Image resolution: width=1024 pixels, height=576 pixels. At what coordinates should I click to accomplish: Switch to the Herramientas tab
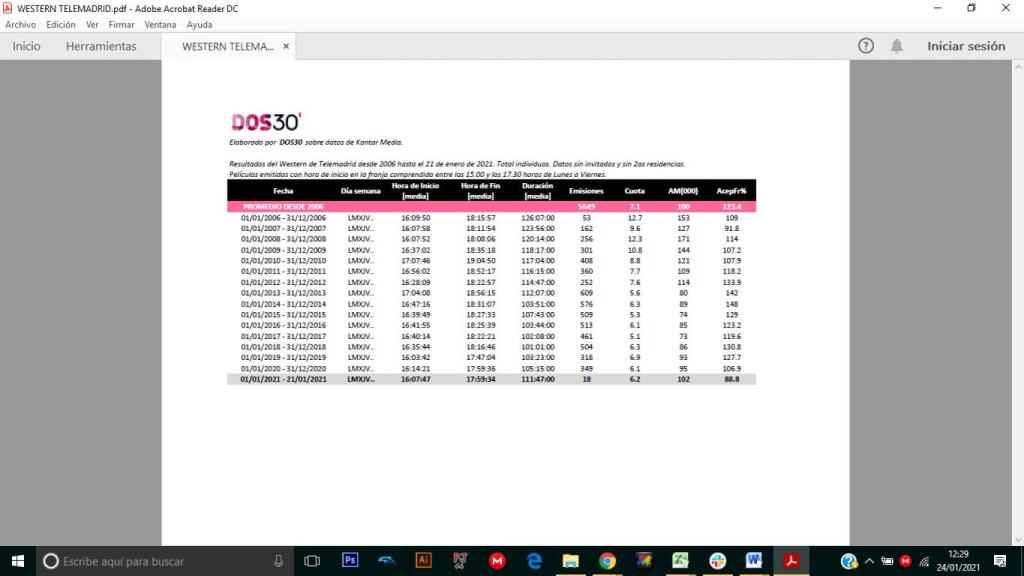click(x=101, y=46)
